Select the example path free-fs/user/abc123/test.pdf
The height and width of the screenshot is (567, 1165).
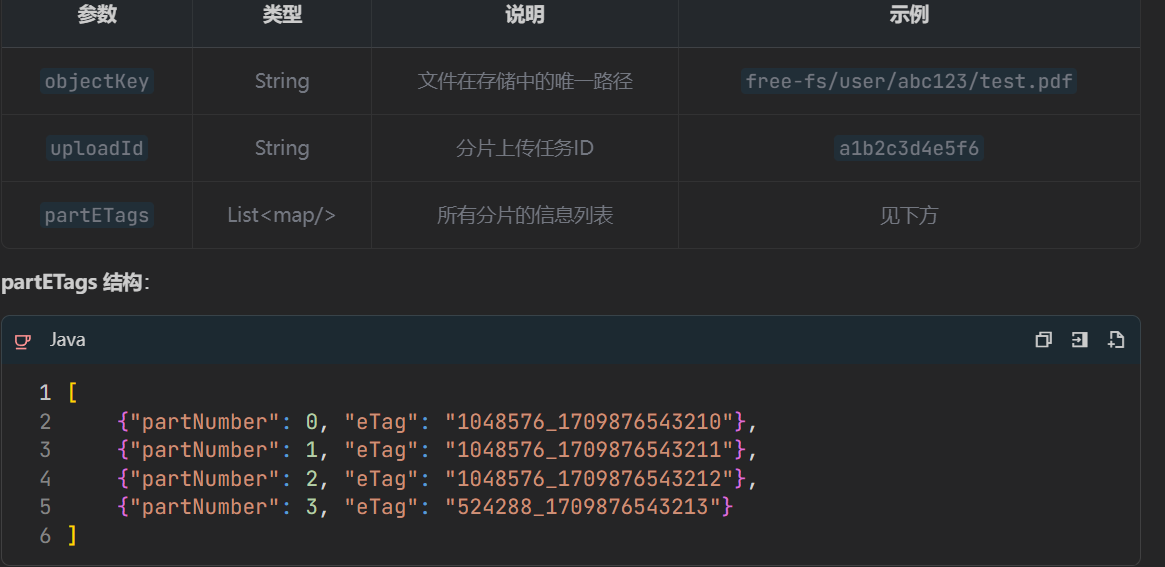click(x=909, y=81)
